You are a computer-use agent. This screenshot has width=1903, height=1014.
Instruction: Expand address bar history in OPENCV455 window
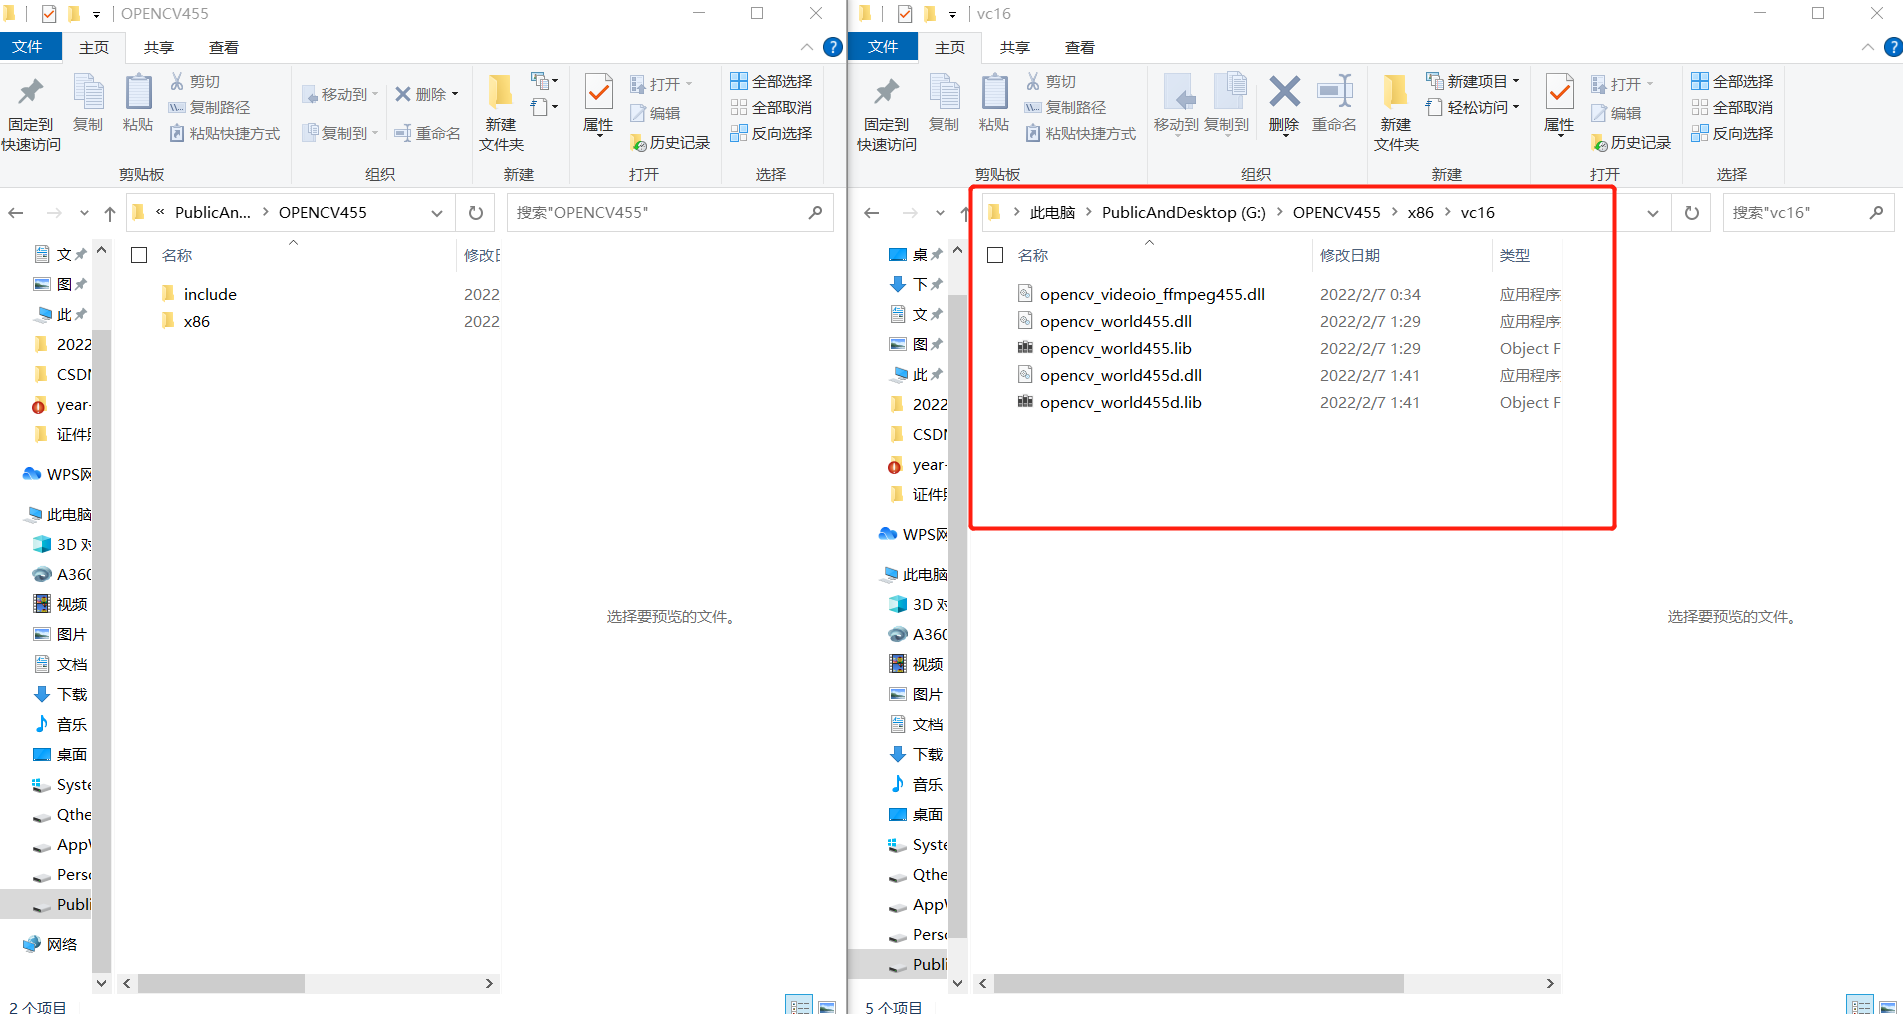437,213
